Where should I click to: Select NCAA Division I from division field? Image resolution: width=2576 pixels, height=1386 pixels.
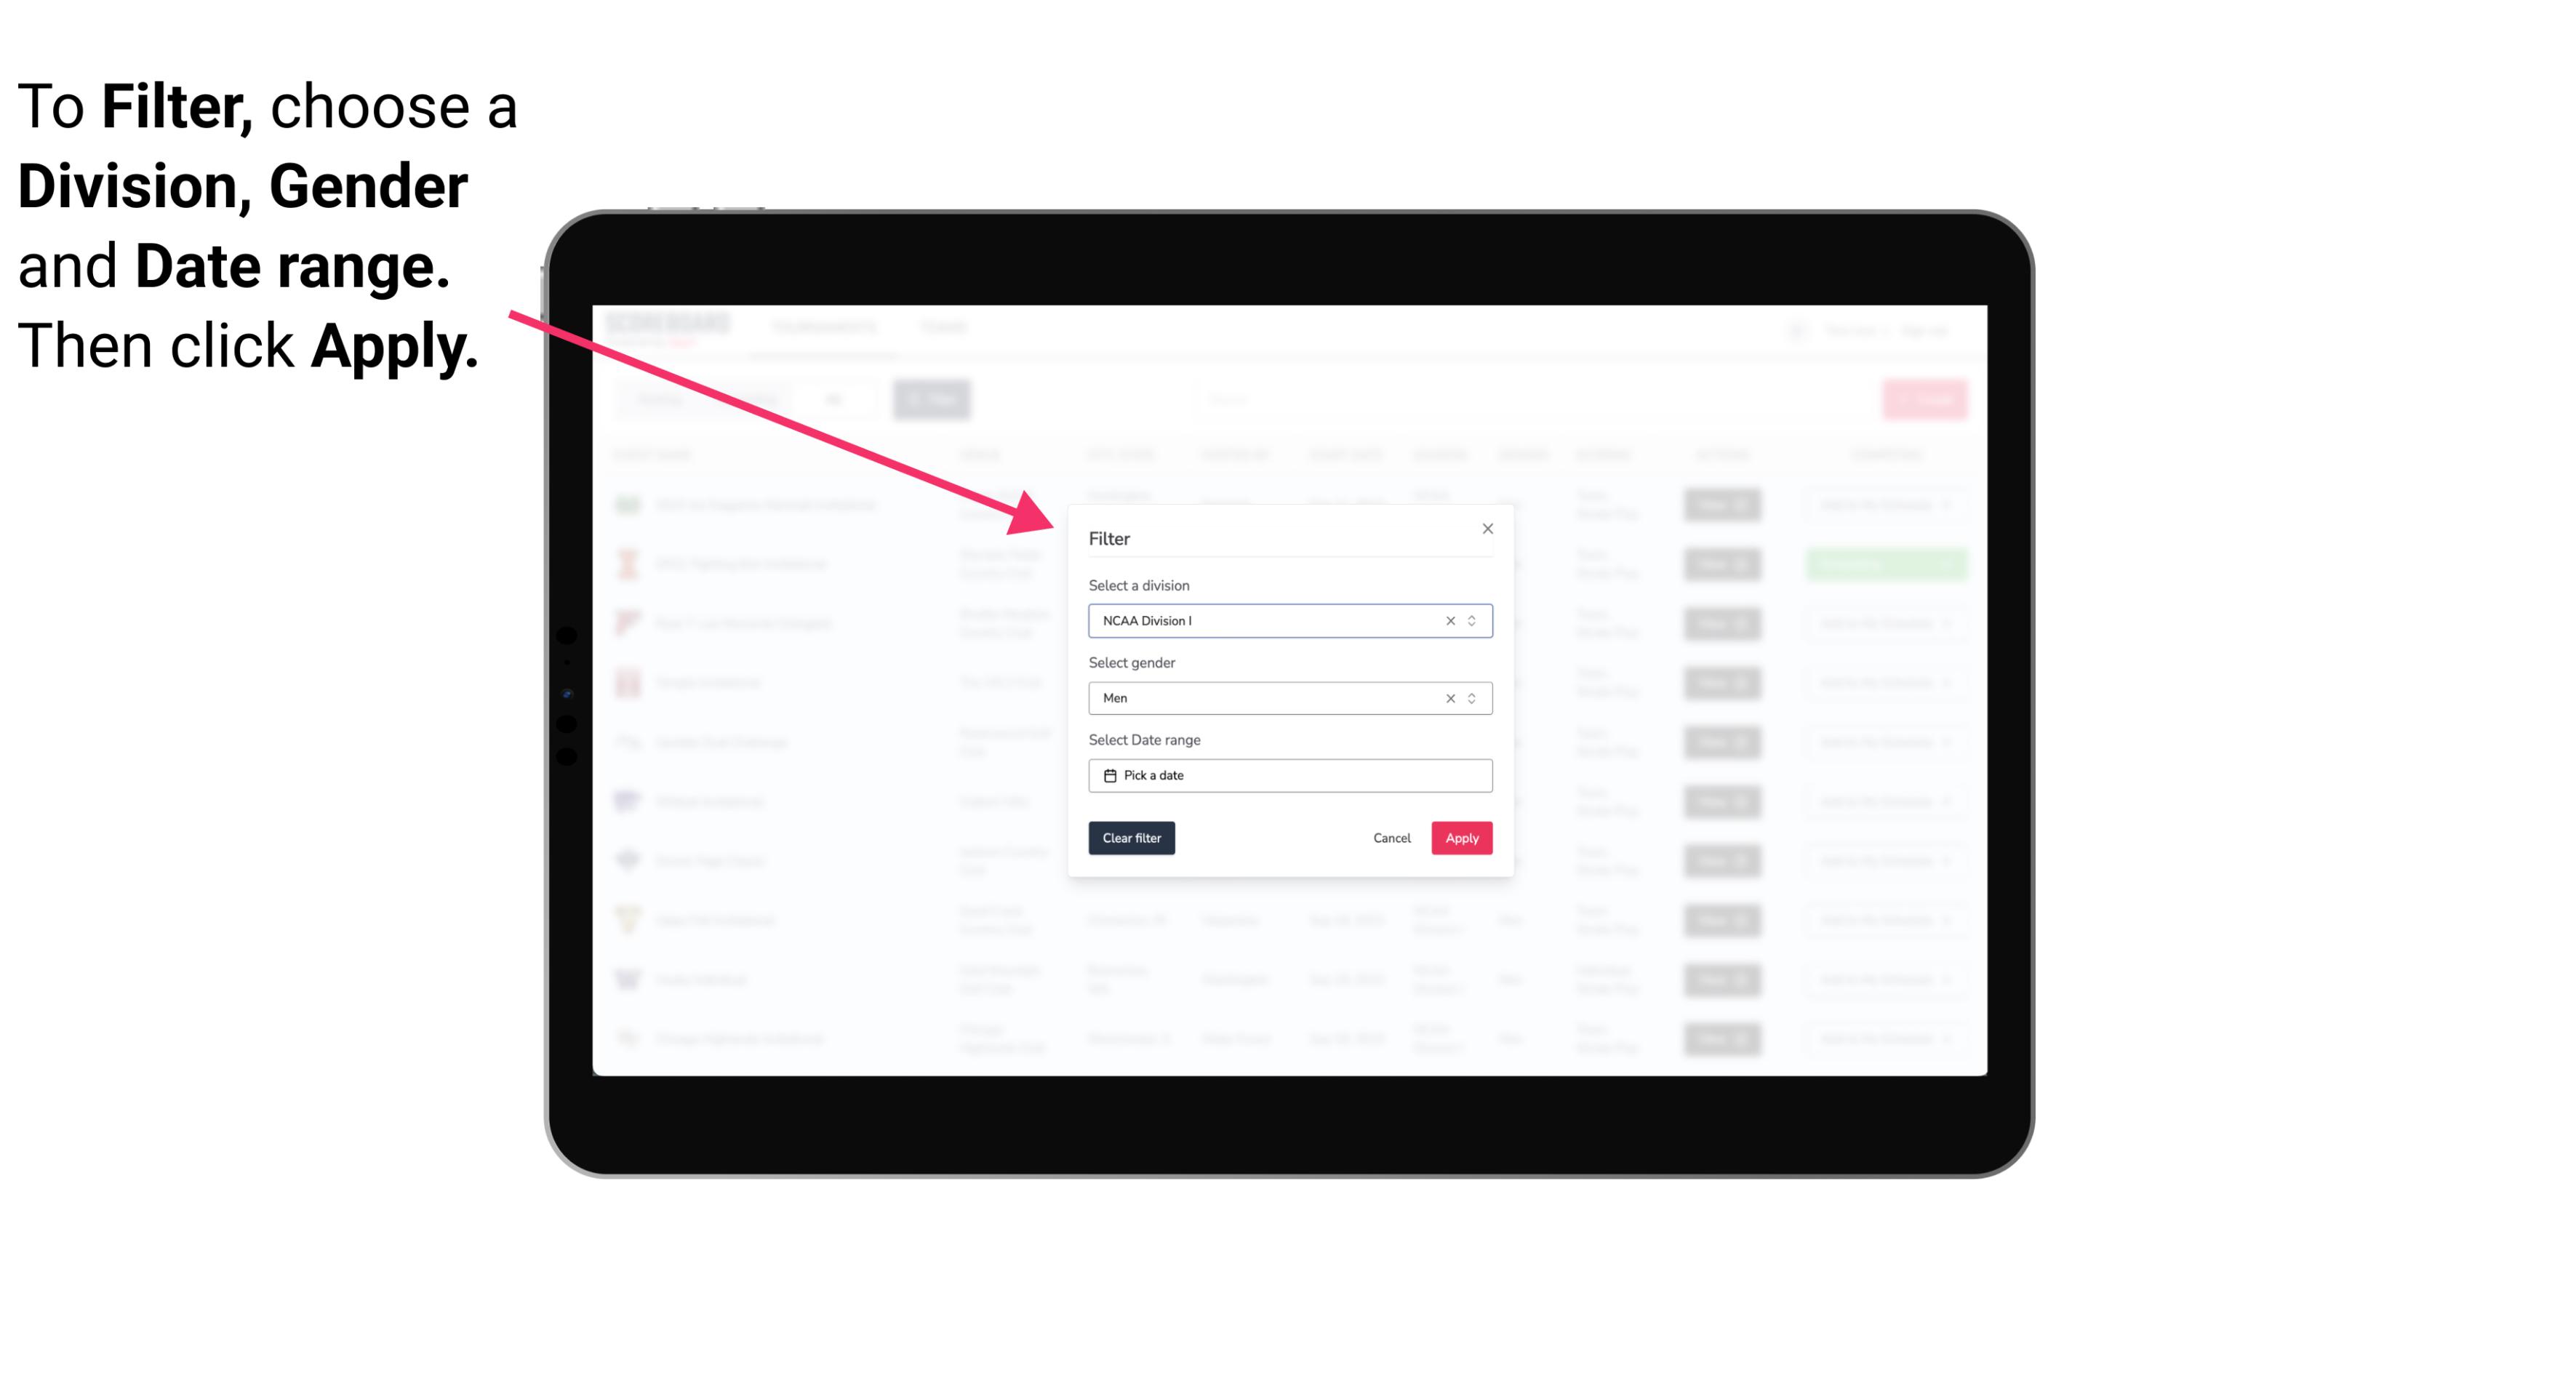[1289, 620]
